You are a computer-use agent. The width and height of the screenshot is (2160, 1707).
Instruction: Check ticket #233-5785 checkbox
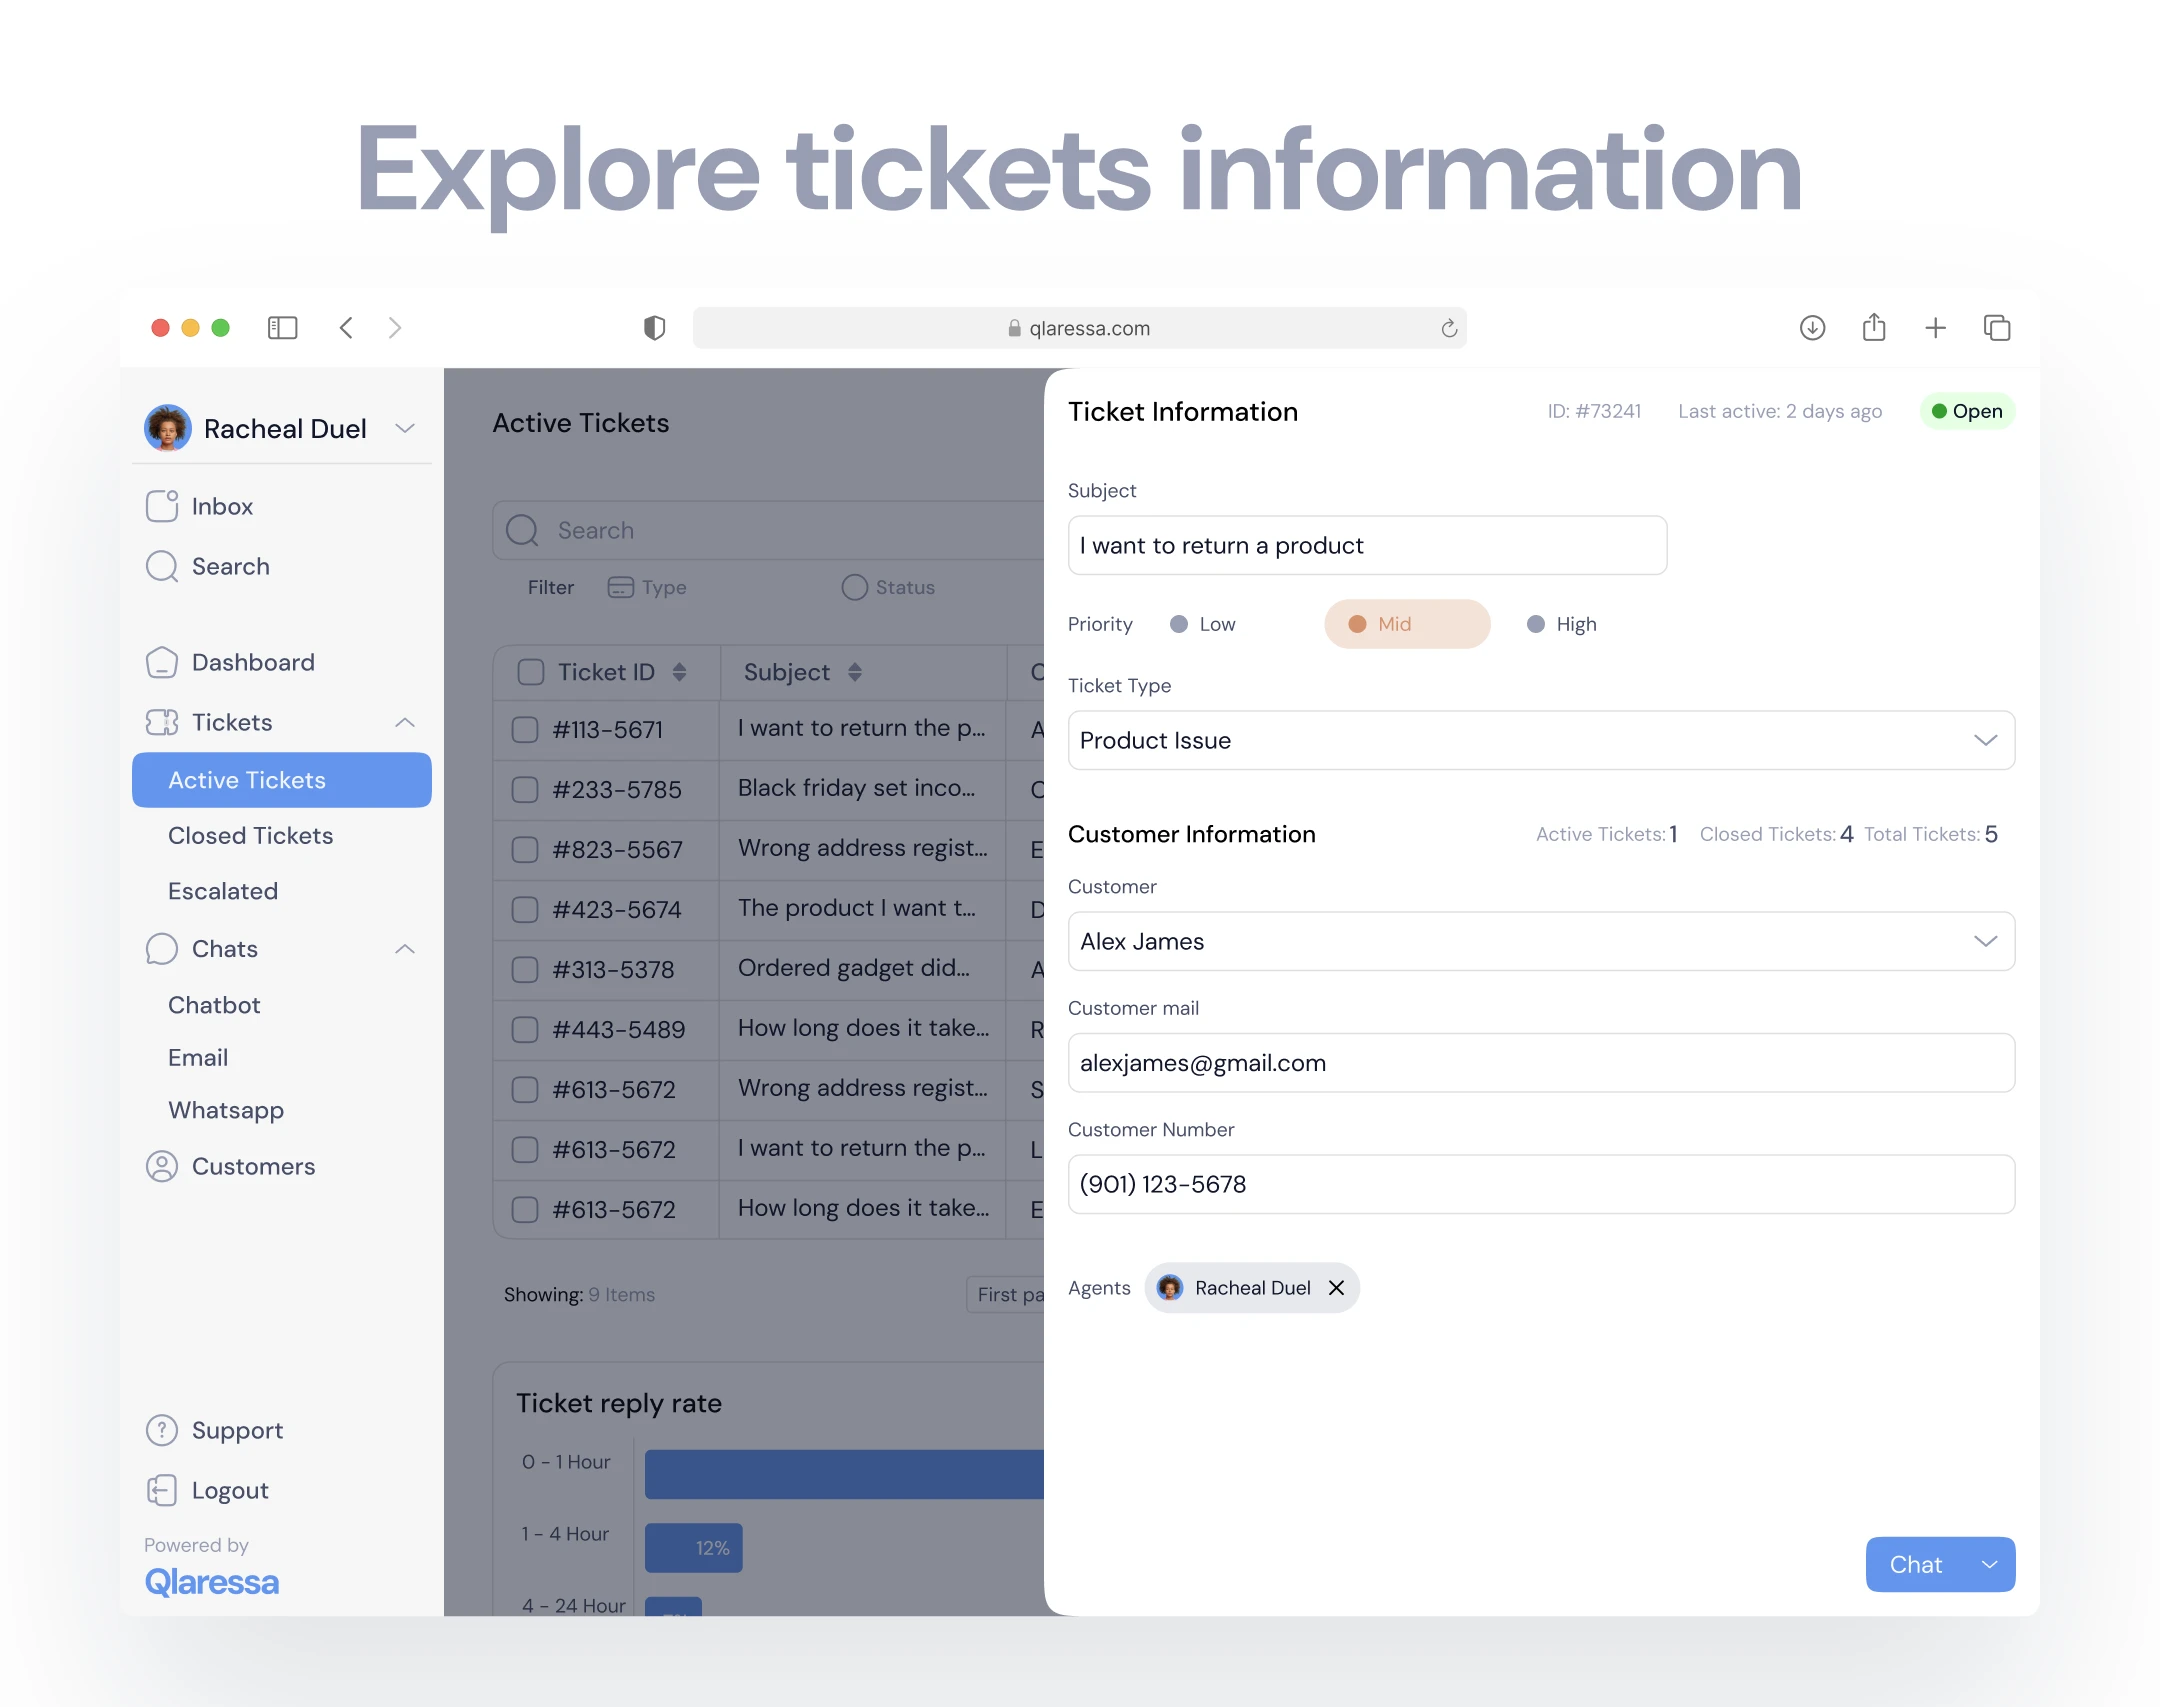(x=525, y=790)
